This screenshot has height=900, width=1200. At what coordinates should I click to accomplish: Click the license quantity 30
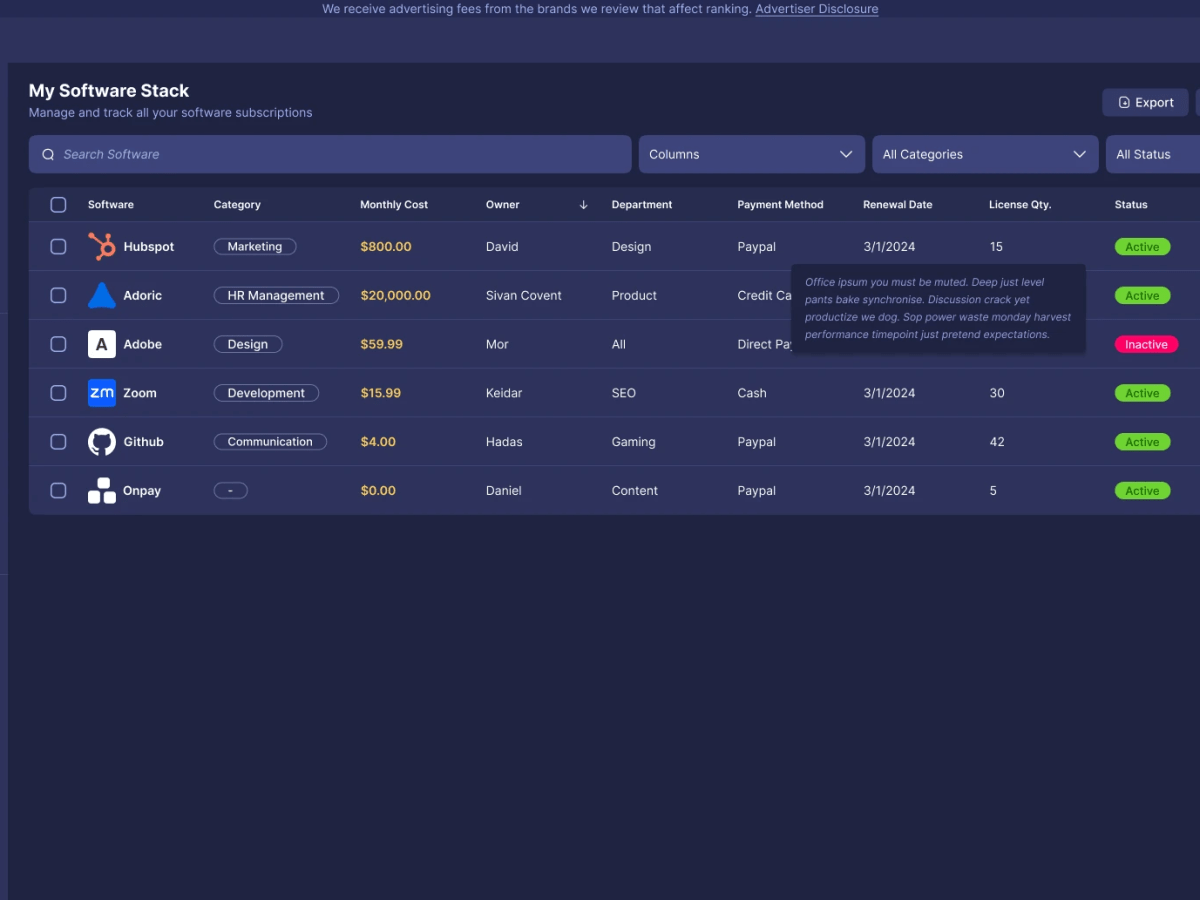pos(997,394)
